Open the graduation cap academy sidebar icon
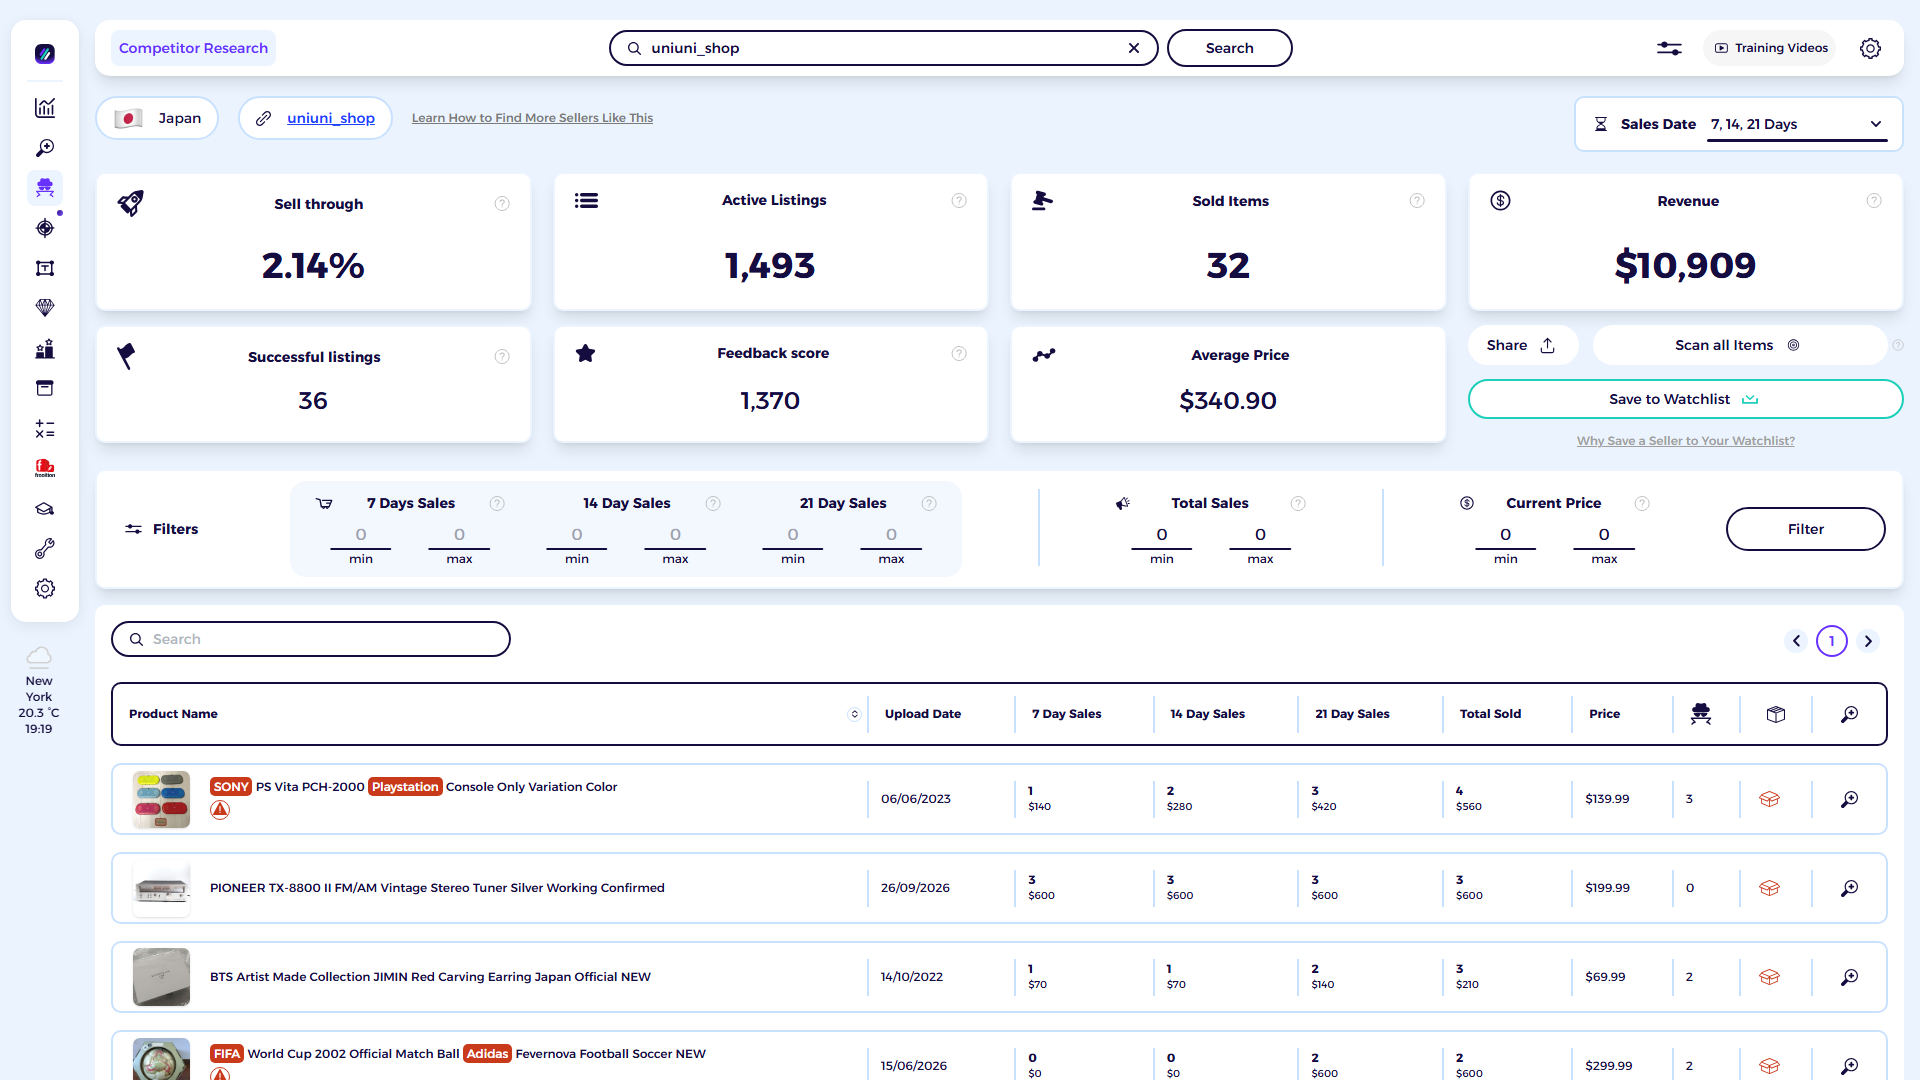Image resolution: width=1920 pixels, height=1080 pixels. (45, 509)
